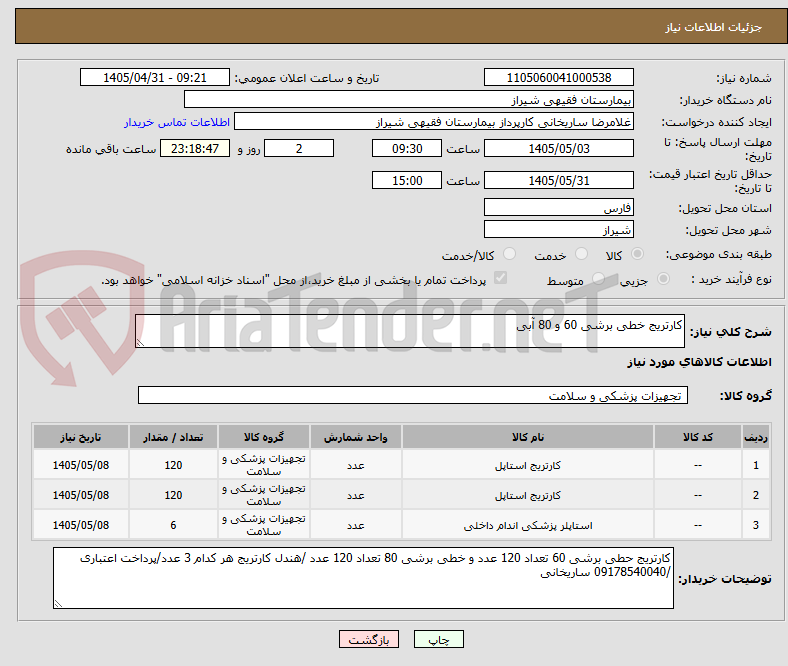Click the date 1405/05/08 in row 3
The image size is (788, 666).
point(81,525)
